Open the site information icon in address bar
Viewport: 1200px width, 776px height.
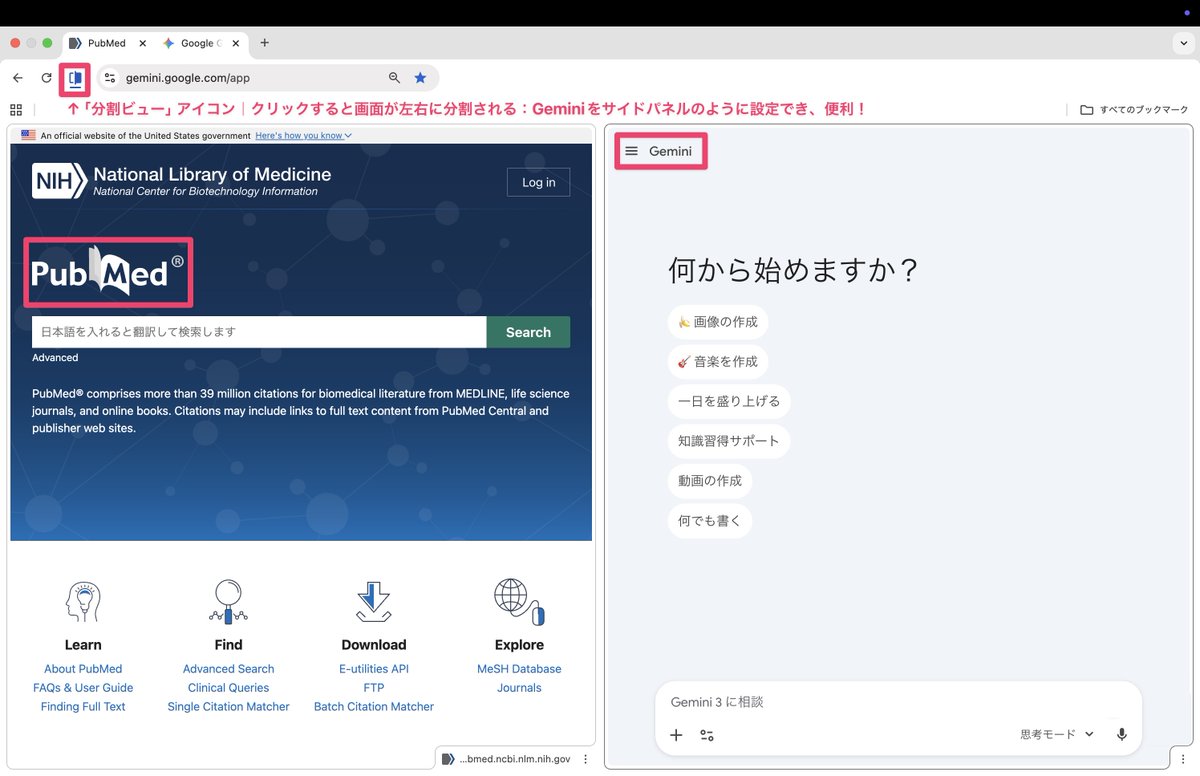coord(110,78)
